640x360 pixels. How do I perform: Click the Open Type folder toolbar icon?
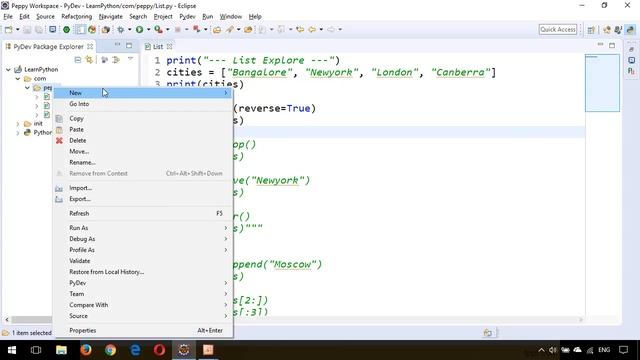pyautogui.click(x=217, y=29)
